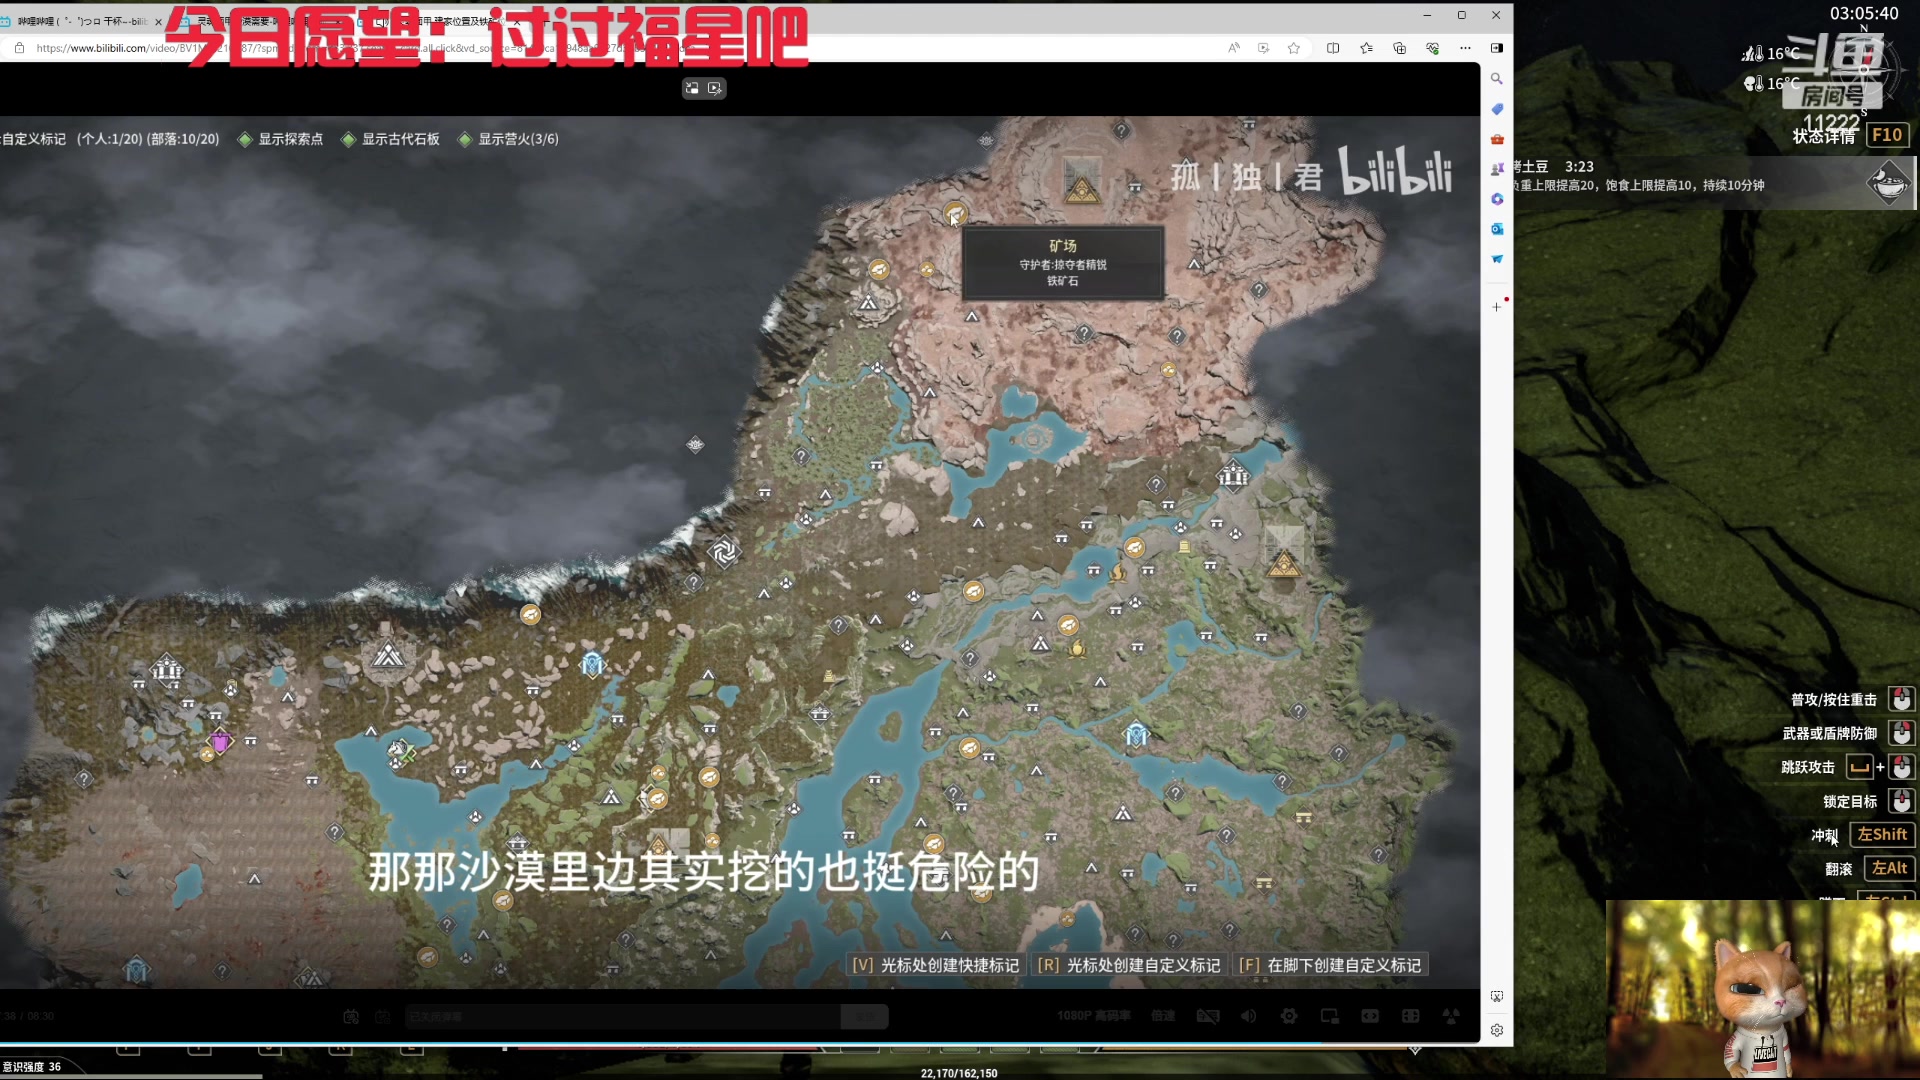Open Browser essentials heart icon
The image size is (1920, 1080).
[x=1432, y=48]
